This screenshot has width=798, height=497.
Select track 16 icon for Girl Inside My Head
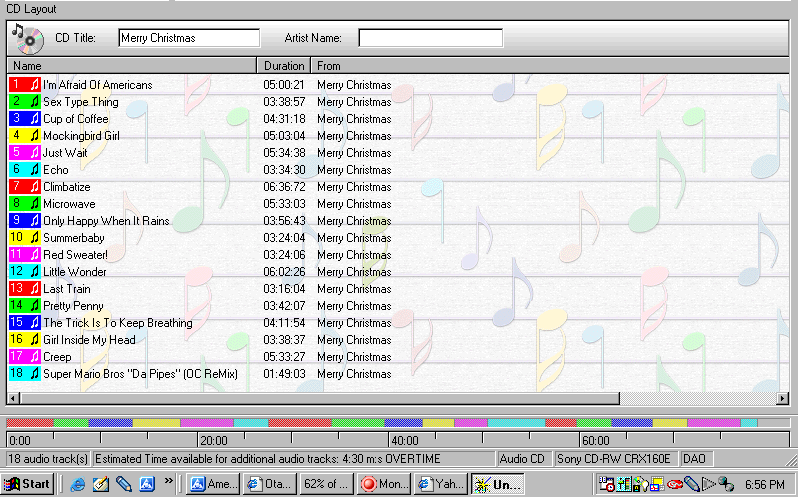pos(25,339)
